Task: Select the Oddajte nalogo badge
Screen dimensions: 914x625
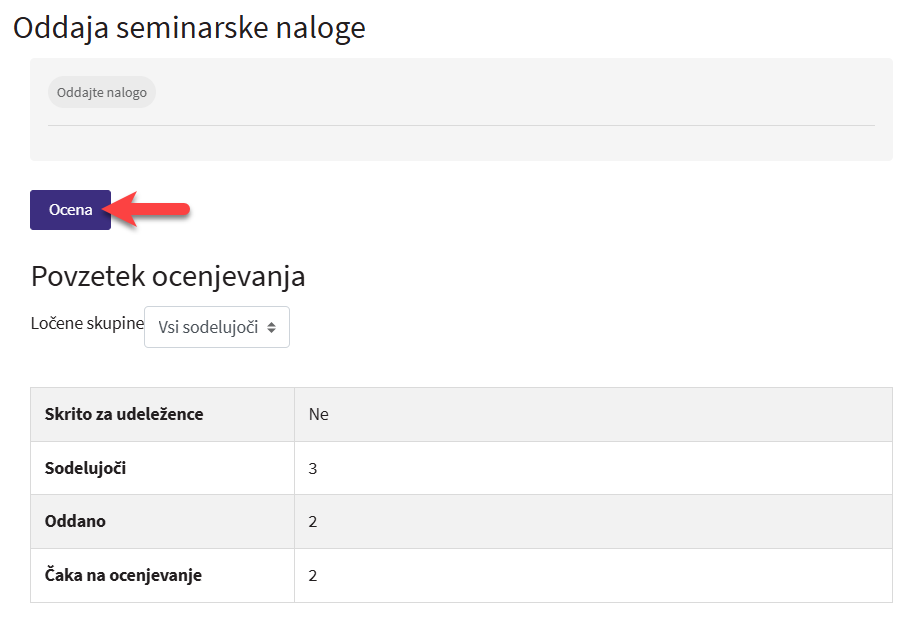Action: coord(102,93)
